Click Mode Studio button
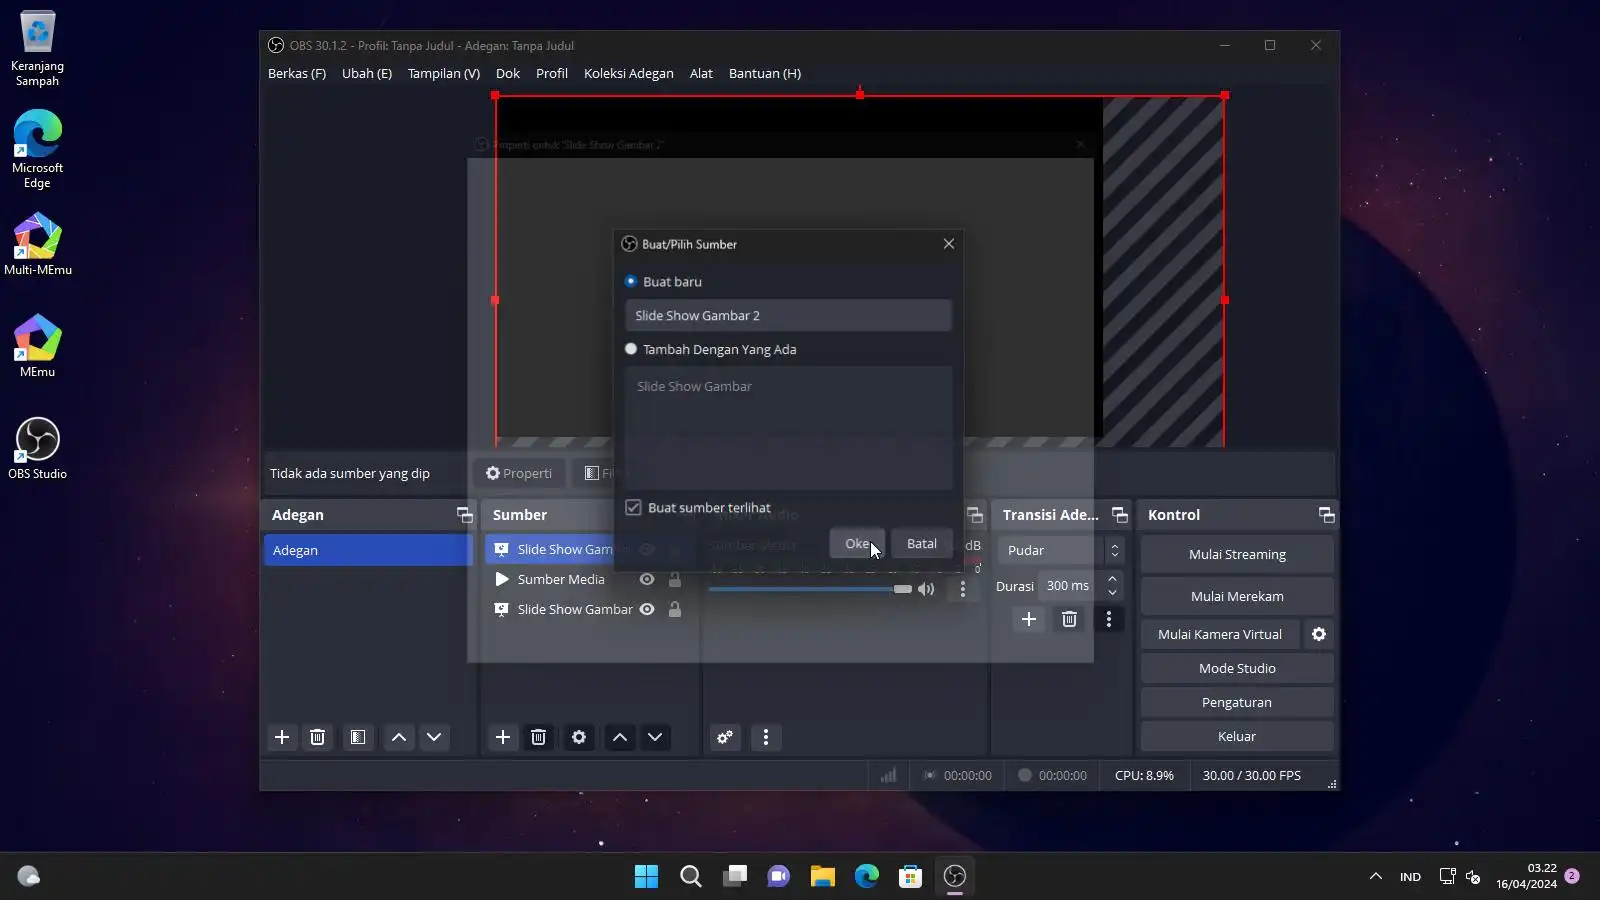The height and width of the screenshot is (900, 1600). (x=1237, y=668)
